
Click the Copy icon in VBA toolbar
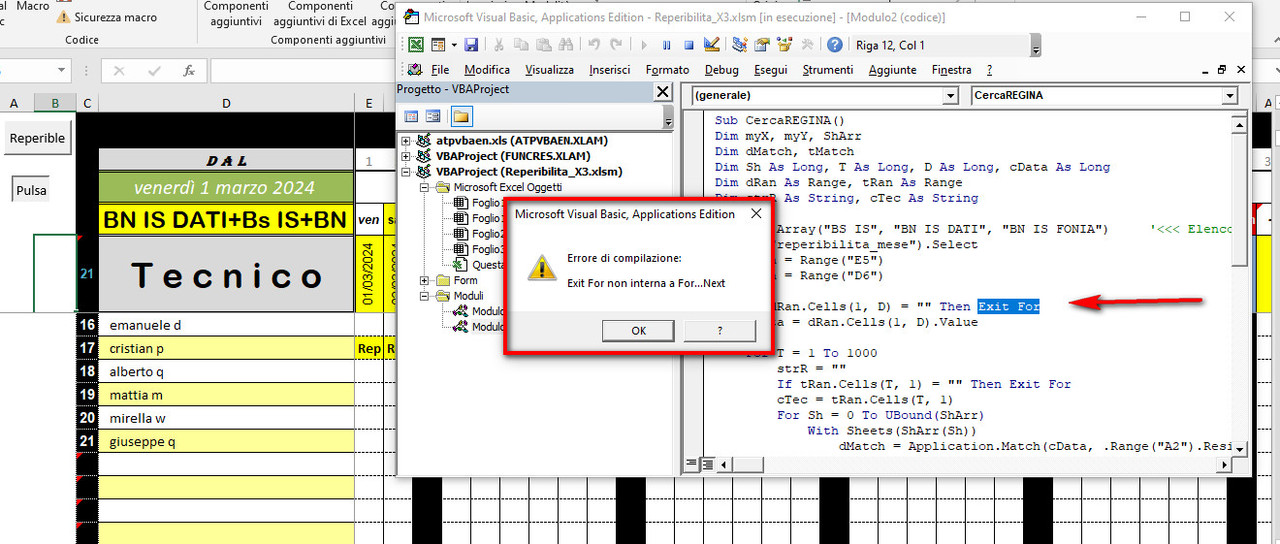520,45
